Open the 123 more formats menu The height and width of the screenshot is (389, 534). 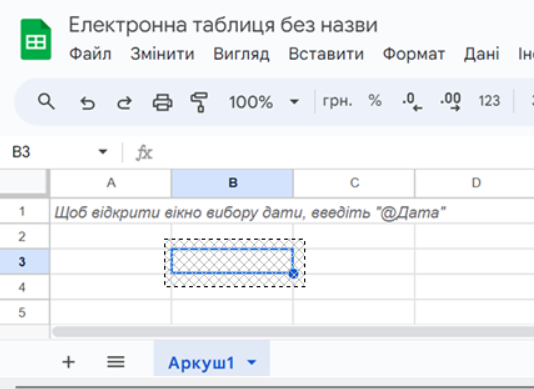pos(489,101)
